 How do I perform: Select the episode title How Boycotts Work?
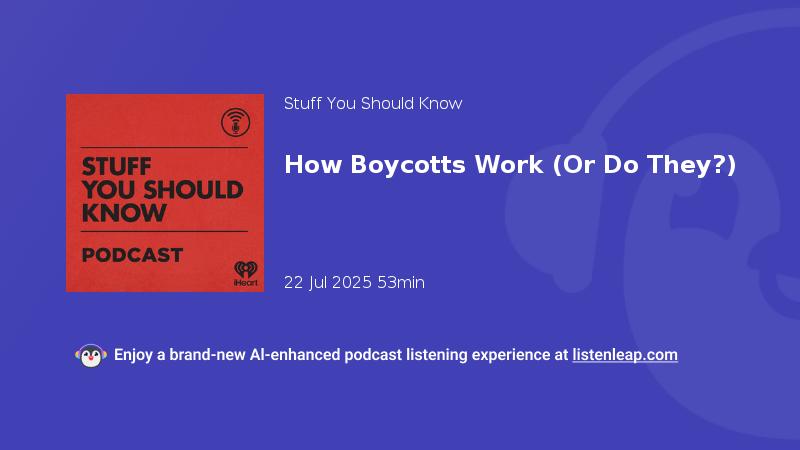pos(510,165)
